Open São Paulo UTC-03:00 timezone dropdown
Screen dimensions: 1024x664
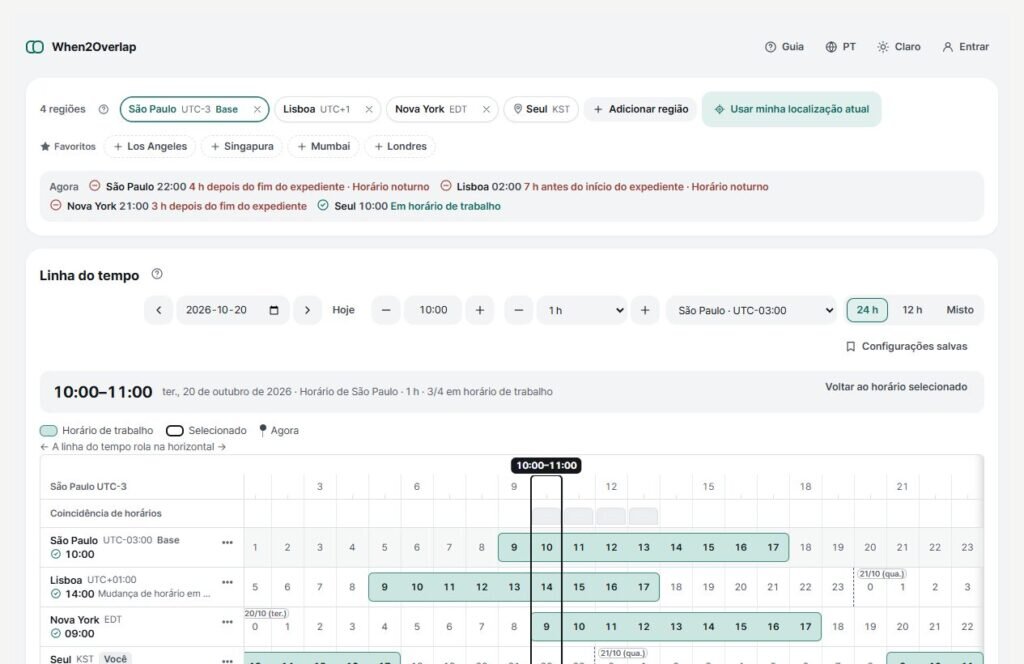tap(752, 310)
